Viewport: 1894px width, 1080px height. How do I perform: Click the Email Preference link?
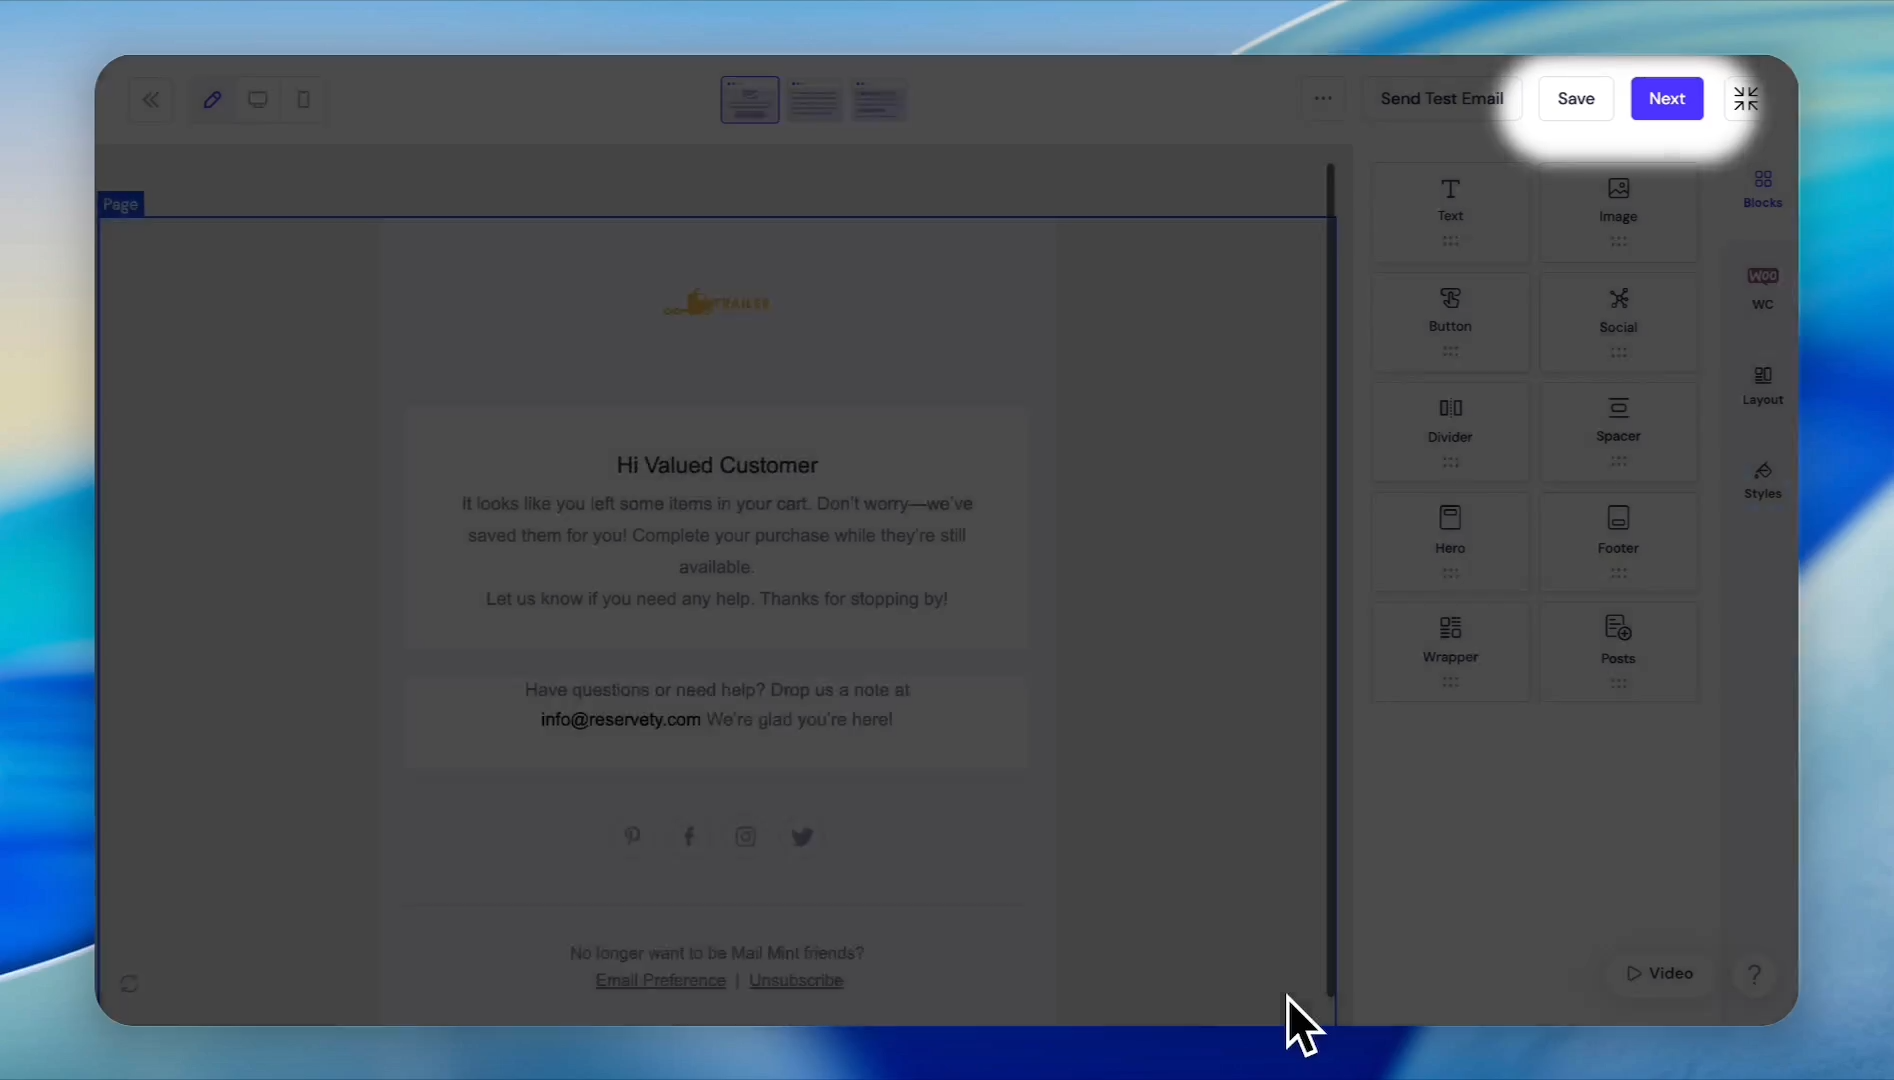pyautogui.click(x=660, y=980)
